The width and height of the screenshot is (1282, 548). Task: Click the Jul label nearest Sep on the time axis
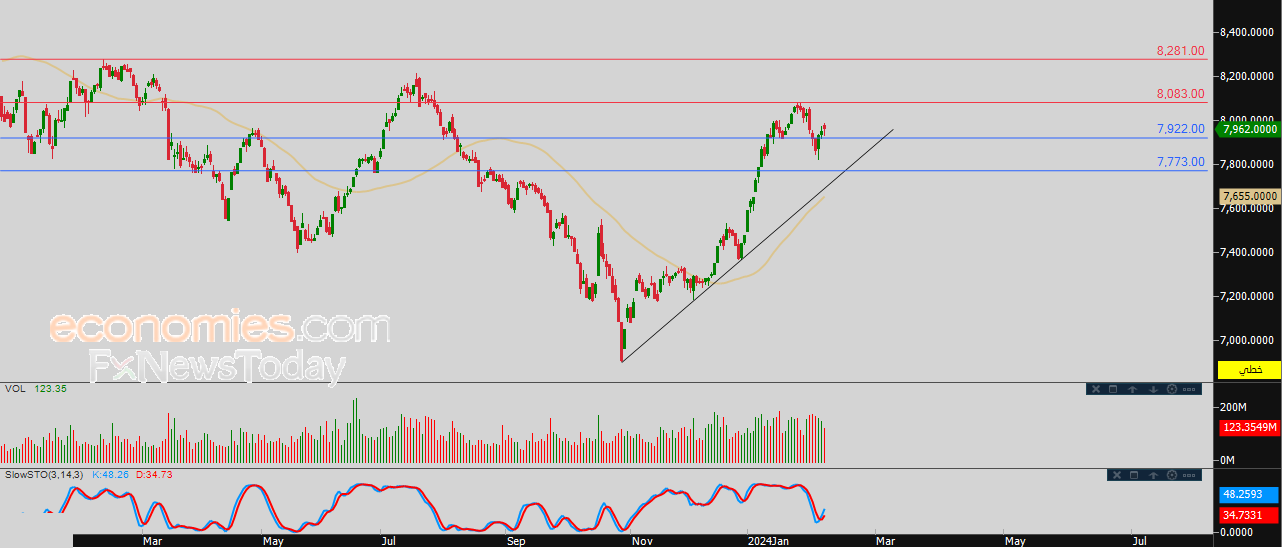tap(390, 541)
